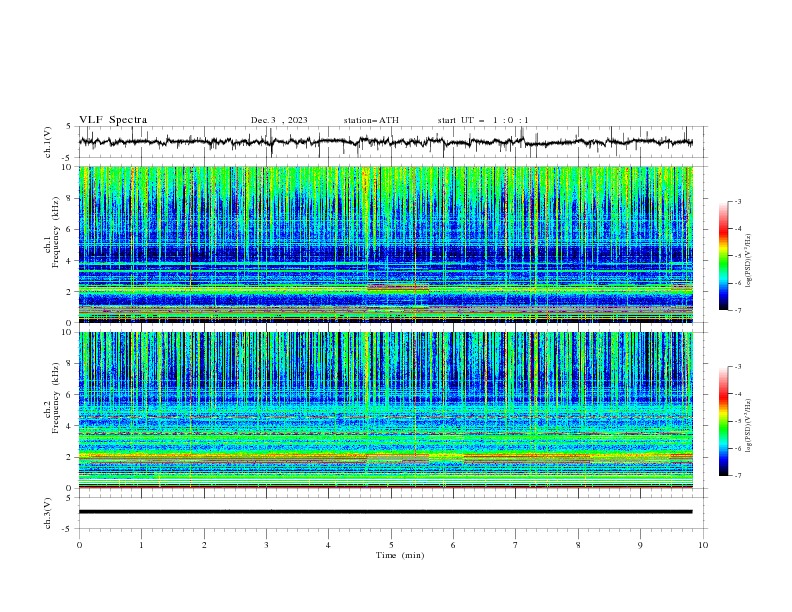This screenshot has height=612, width=792.
Task: Click time axis tick label "7"
Action: (x=516, y=545)
